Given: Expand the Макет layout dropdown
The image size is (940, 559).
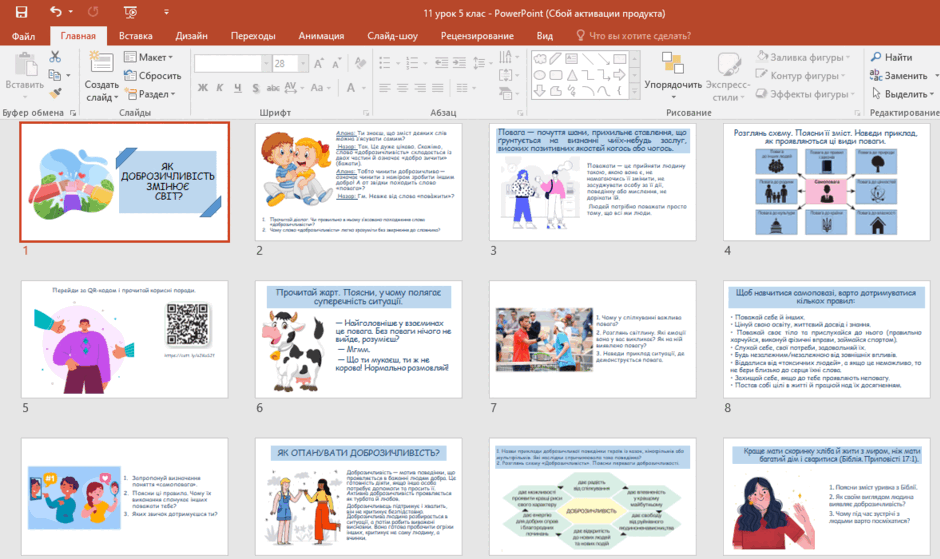Looking at the screenshot, I should (x=148, y=57).
